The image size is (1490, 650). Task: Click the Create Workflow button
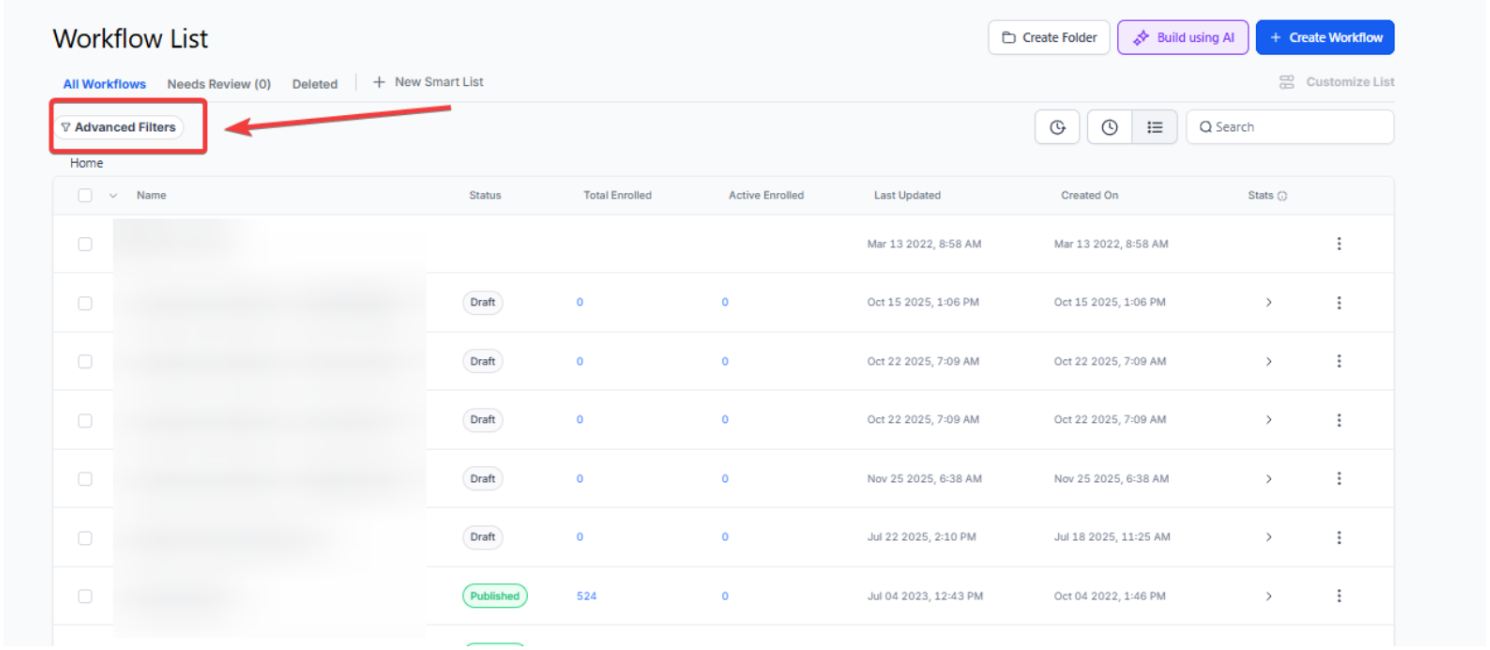pyautogui.click(x=1324, y=38)
